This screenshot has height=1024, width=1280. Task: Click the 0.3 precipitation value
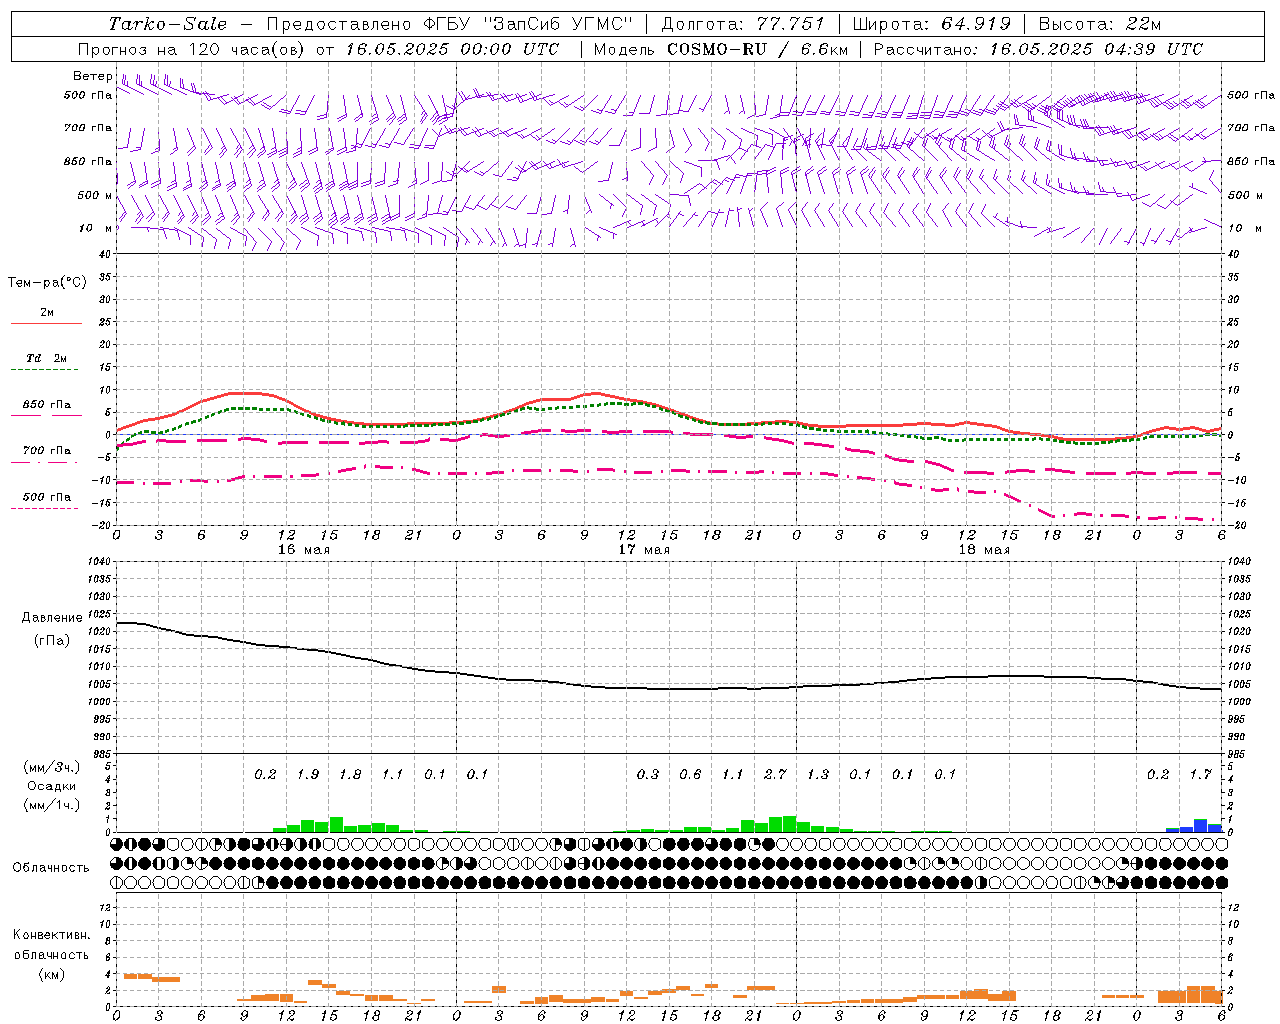tap(648, 774)
